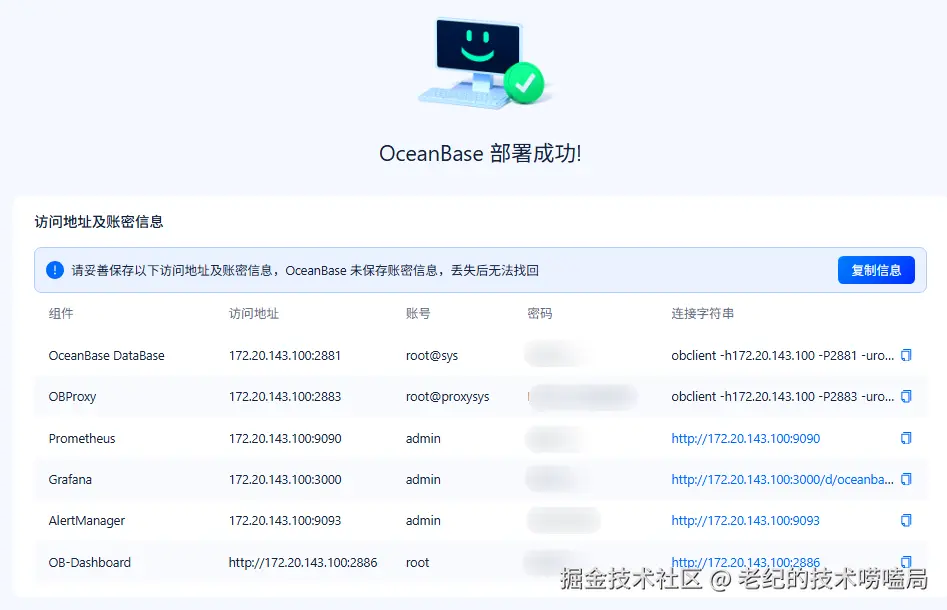The height and width of the screenshot is (610, 947).
Task: Click the OB-Dashboard component name
Action: [x=89, y=562]
